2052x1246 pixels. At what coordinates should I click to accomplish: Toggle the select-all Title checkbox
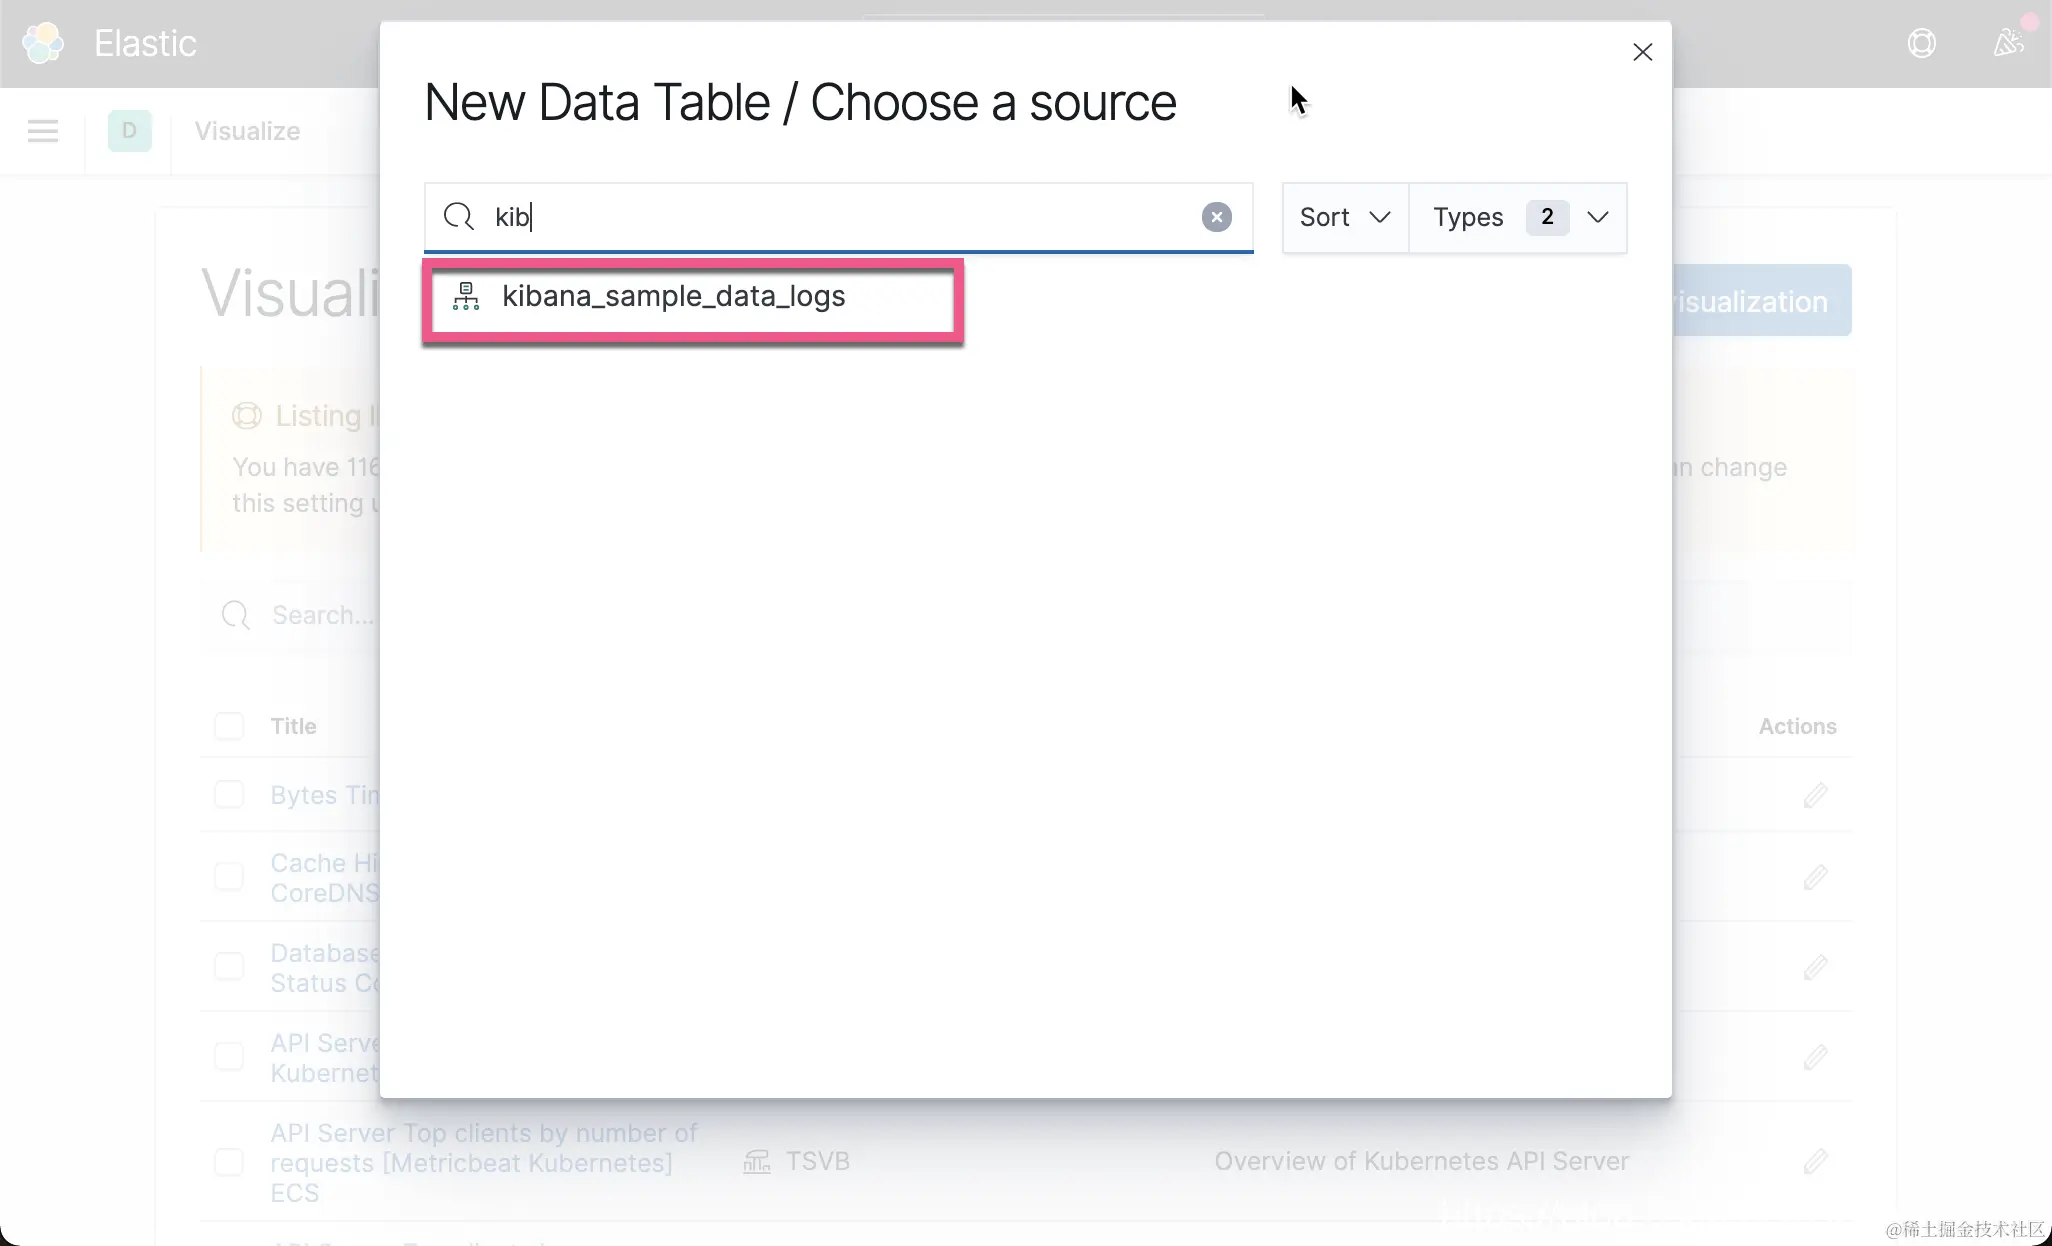(x=229, y=726)
